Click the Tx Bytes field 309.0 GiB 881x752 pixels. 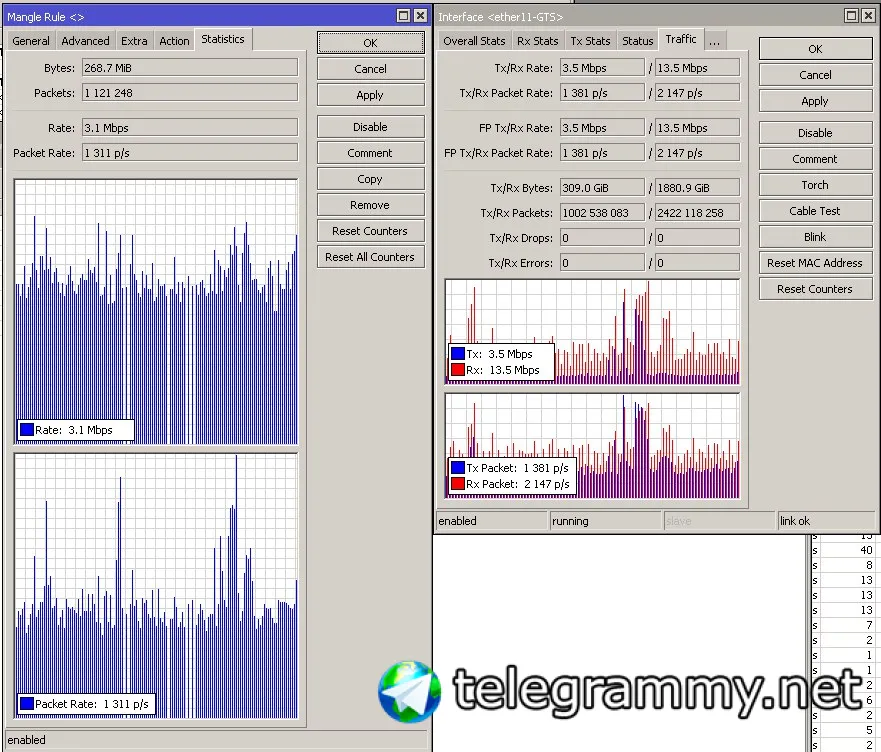(x=602, y=188)
